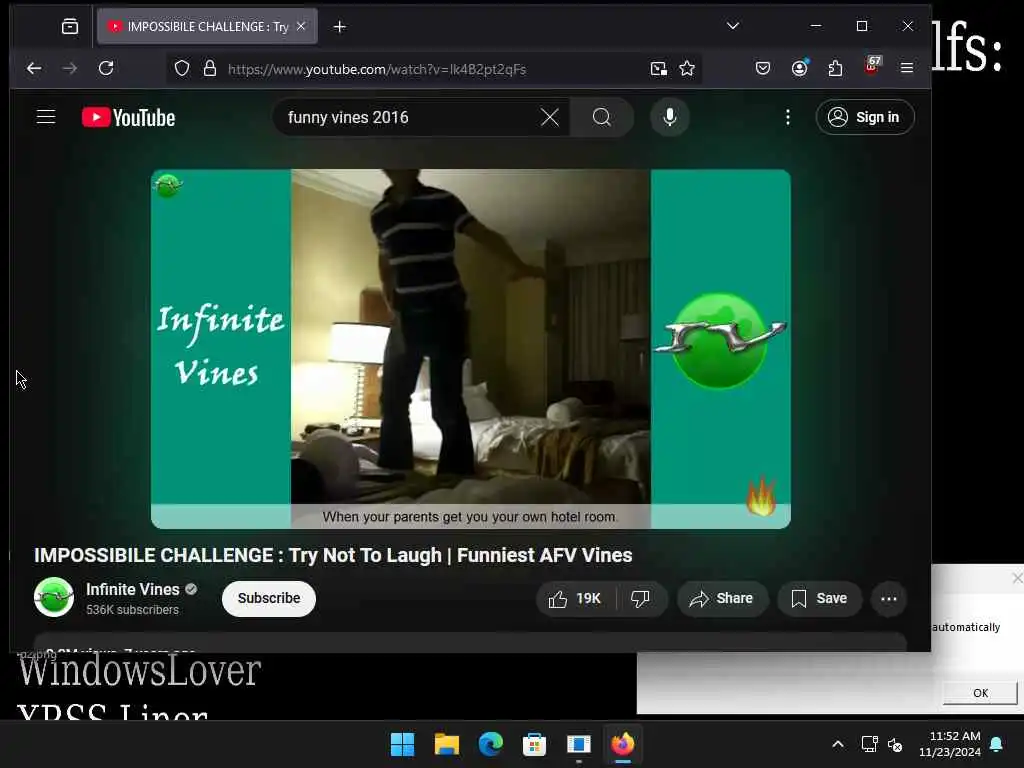This screenshot has height=768, width=1024.
Task: Open Firefox recent browsing tab view icon
Action: coord(70,26)
